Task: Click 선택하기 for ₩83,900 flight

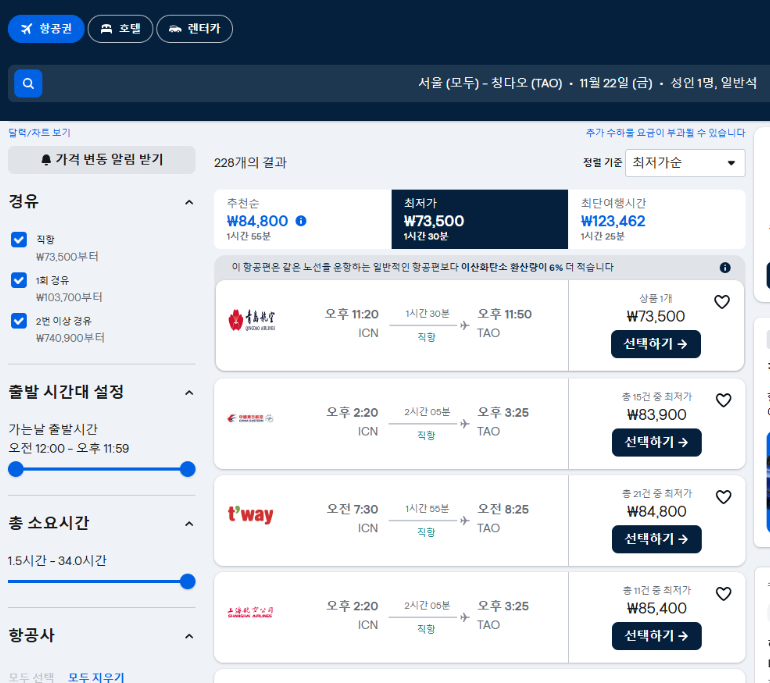Action: (657, 442)
